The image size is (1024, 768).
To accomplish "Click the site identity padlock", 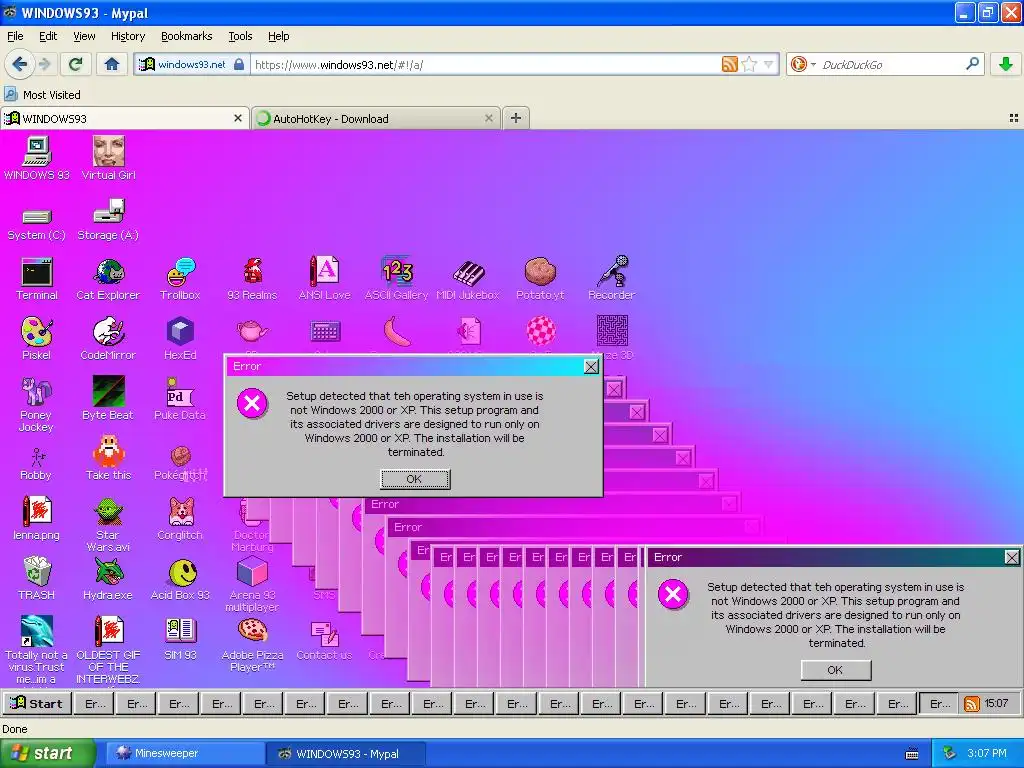I will pyautogui.click(x=239, y=64).
